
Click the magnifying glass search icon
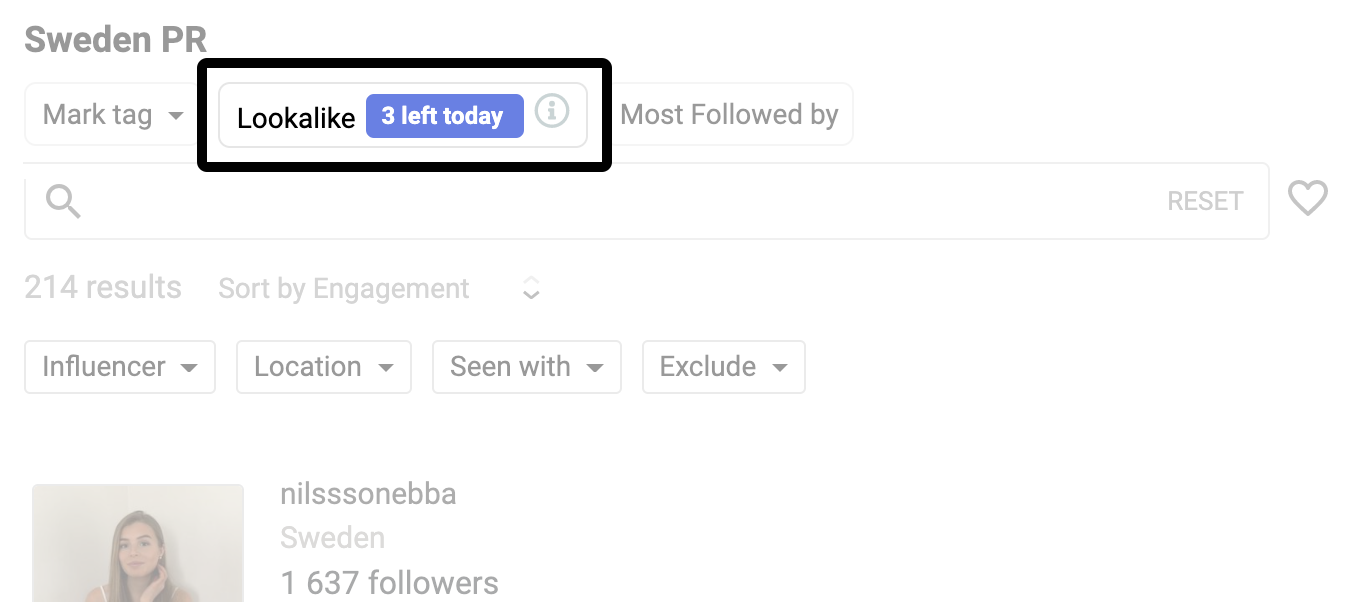click(x=63, y=201)
